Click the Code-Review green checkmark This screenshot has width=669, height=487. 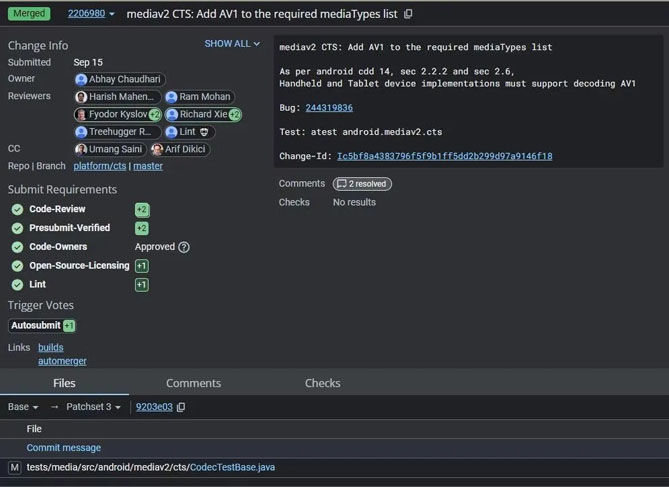point(17,210)
